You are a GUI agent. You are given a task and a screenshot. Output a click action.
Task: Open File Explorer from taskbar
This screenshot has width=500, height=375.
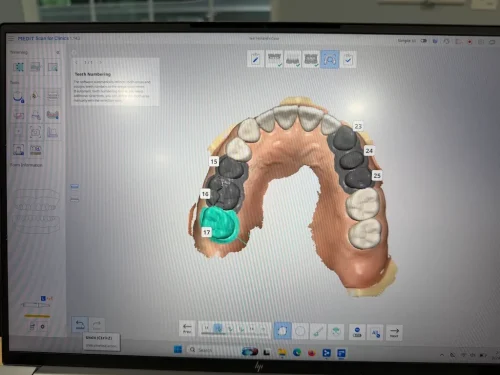coord(282,352)
